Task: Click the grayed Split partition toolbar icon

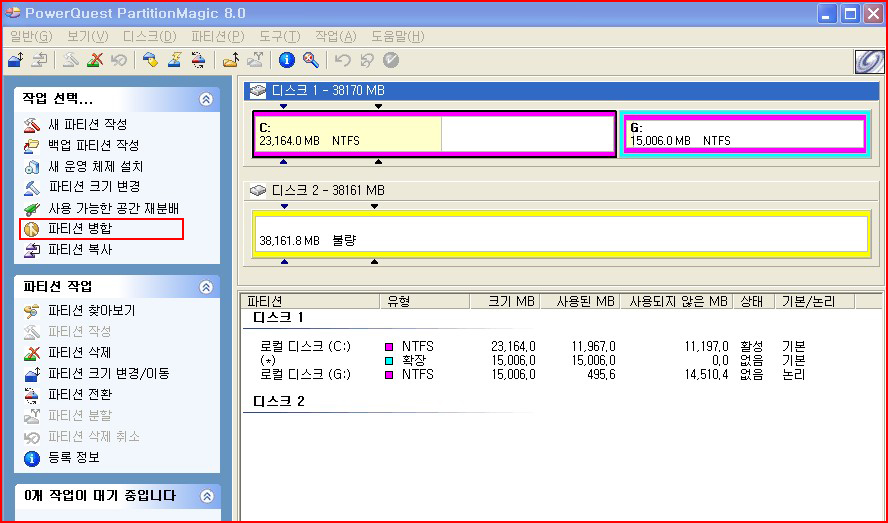Action: [x=255, y=59]
